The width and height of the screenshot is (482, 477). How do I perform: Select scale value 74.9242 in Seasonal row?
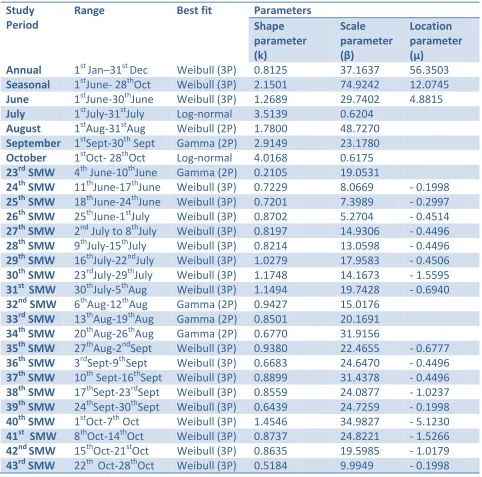pyautogui.click(x=359, y=85)
